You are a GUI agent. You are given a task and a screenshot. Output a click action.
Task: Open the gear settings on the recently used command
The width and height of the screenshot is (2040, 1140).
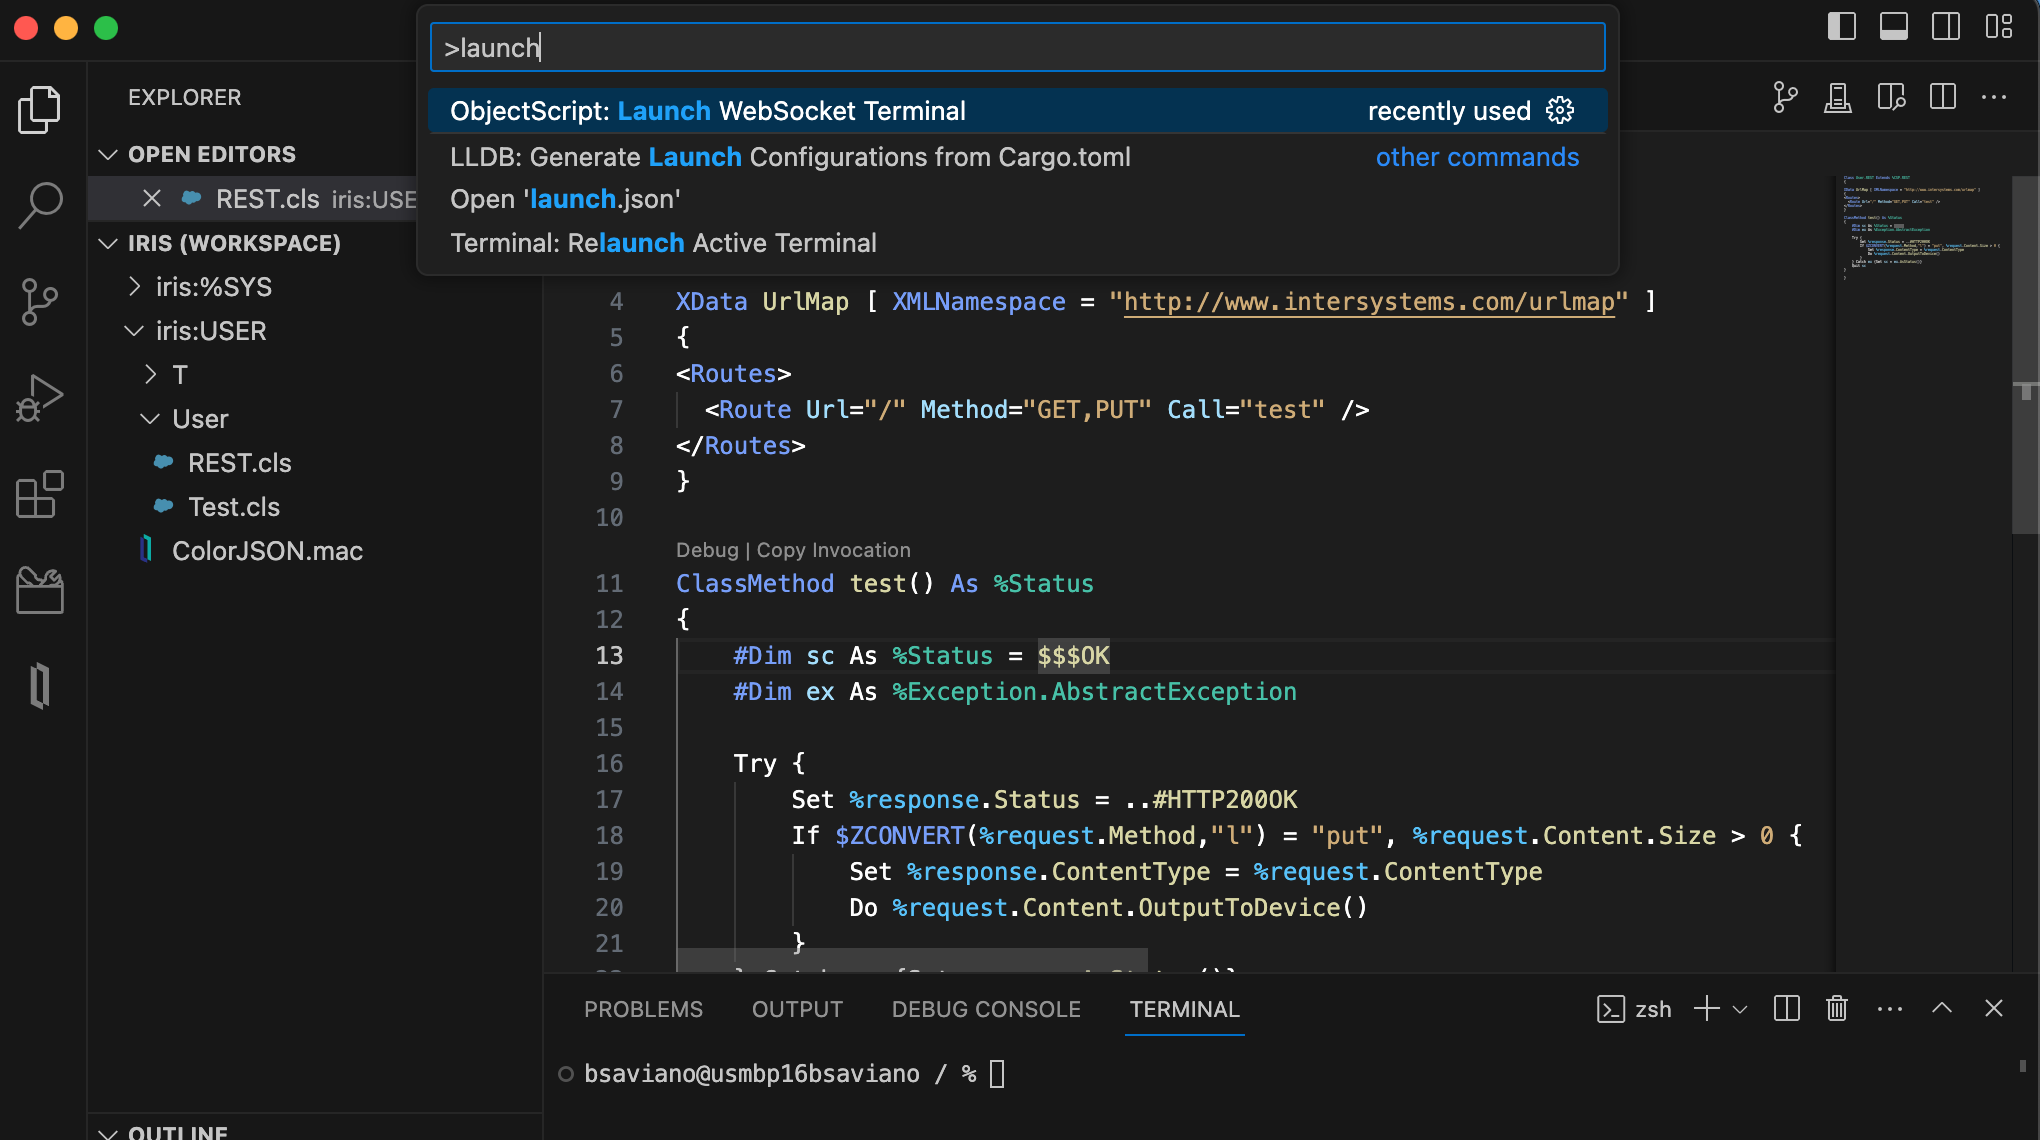click(1561, 111)
